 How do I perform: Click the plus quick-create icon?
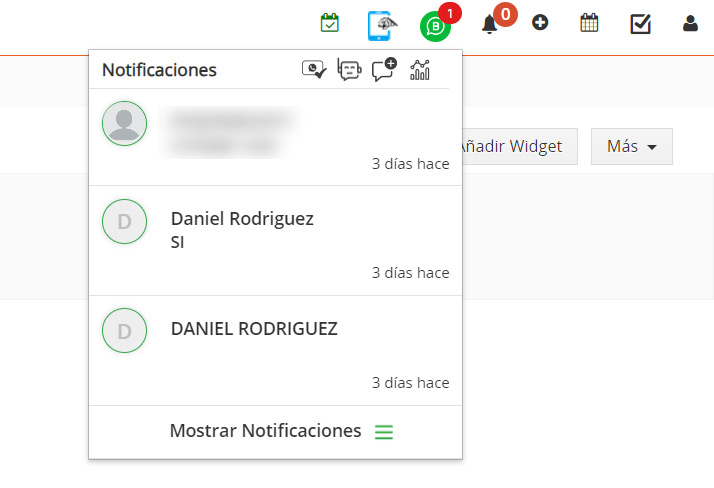click(x=540, y=22)
